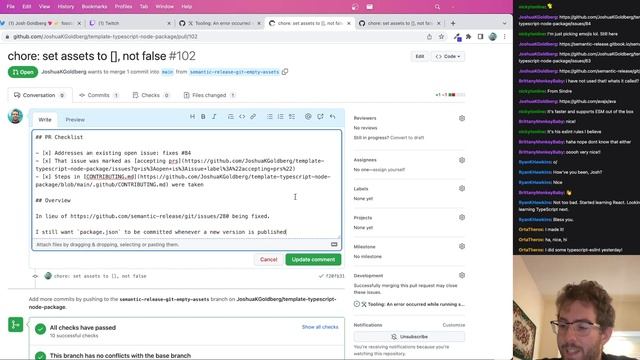The width and height of the screenshot is (640, 360).
Task: Open the Projects gear settings
Action: click(462, 218)
